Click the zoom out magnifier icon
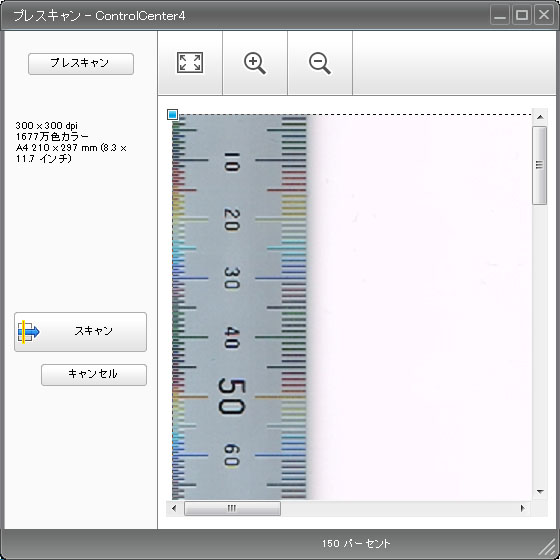 point(320,63)
